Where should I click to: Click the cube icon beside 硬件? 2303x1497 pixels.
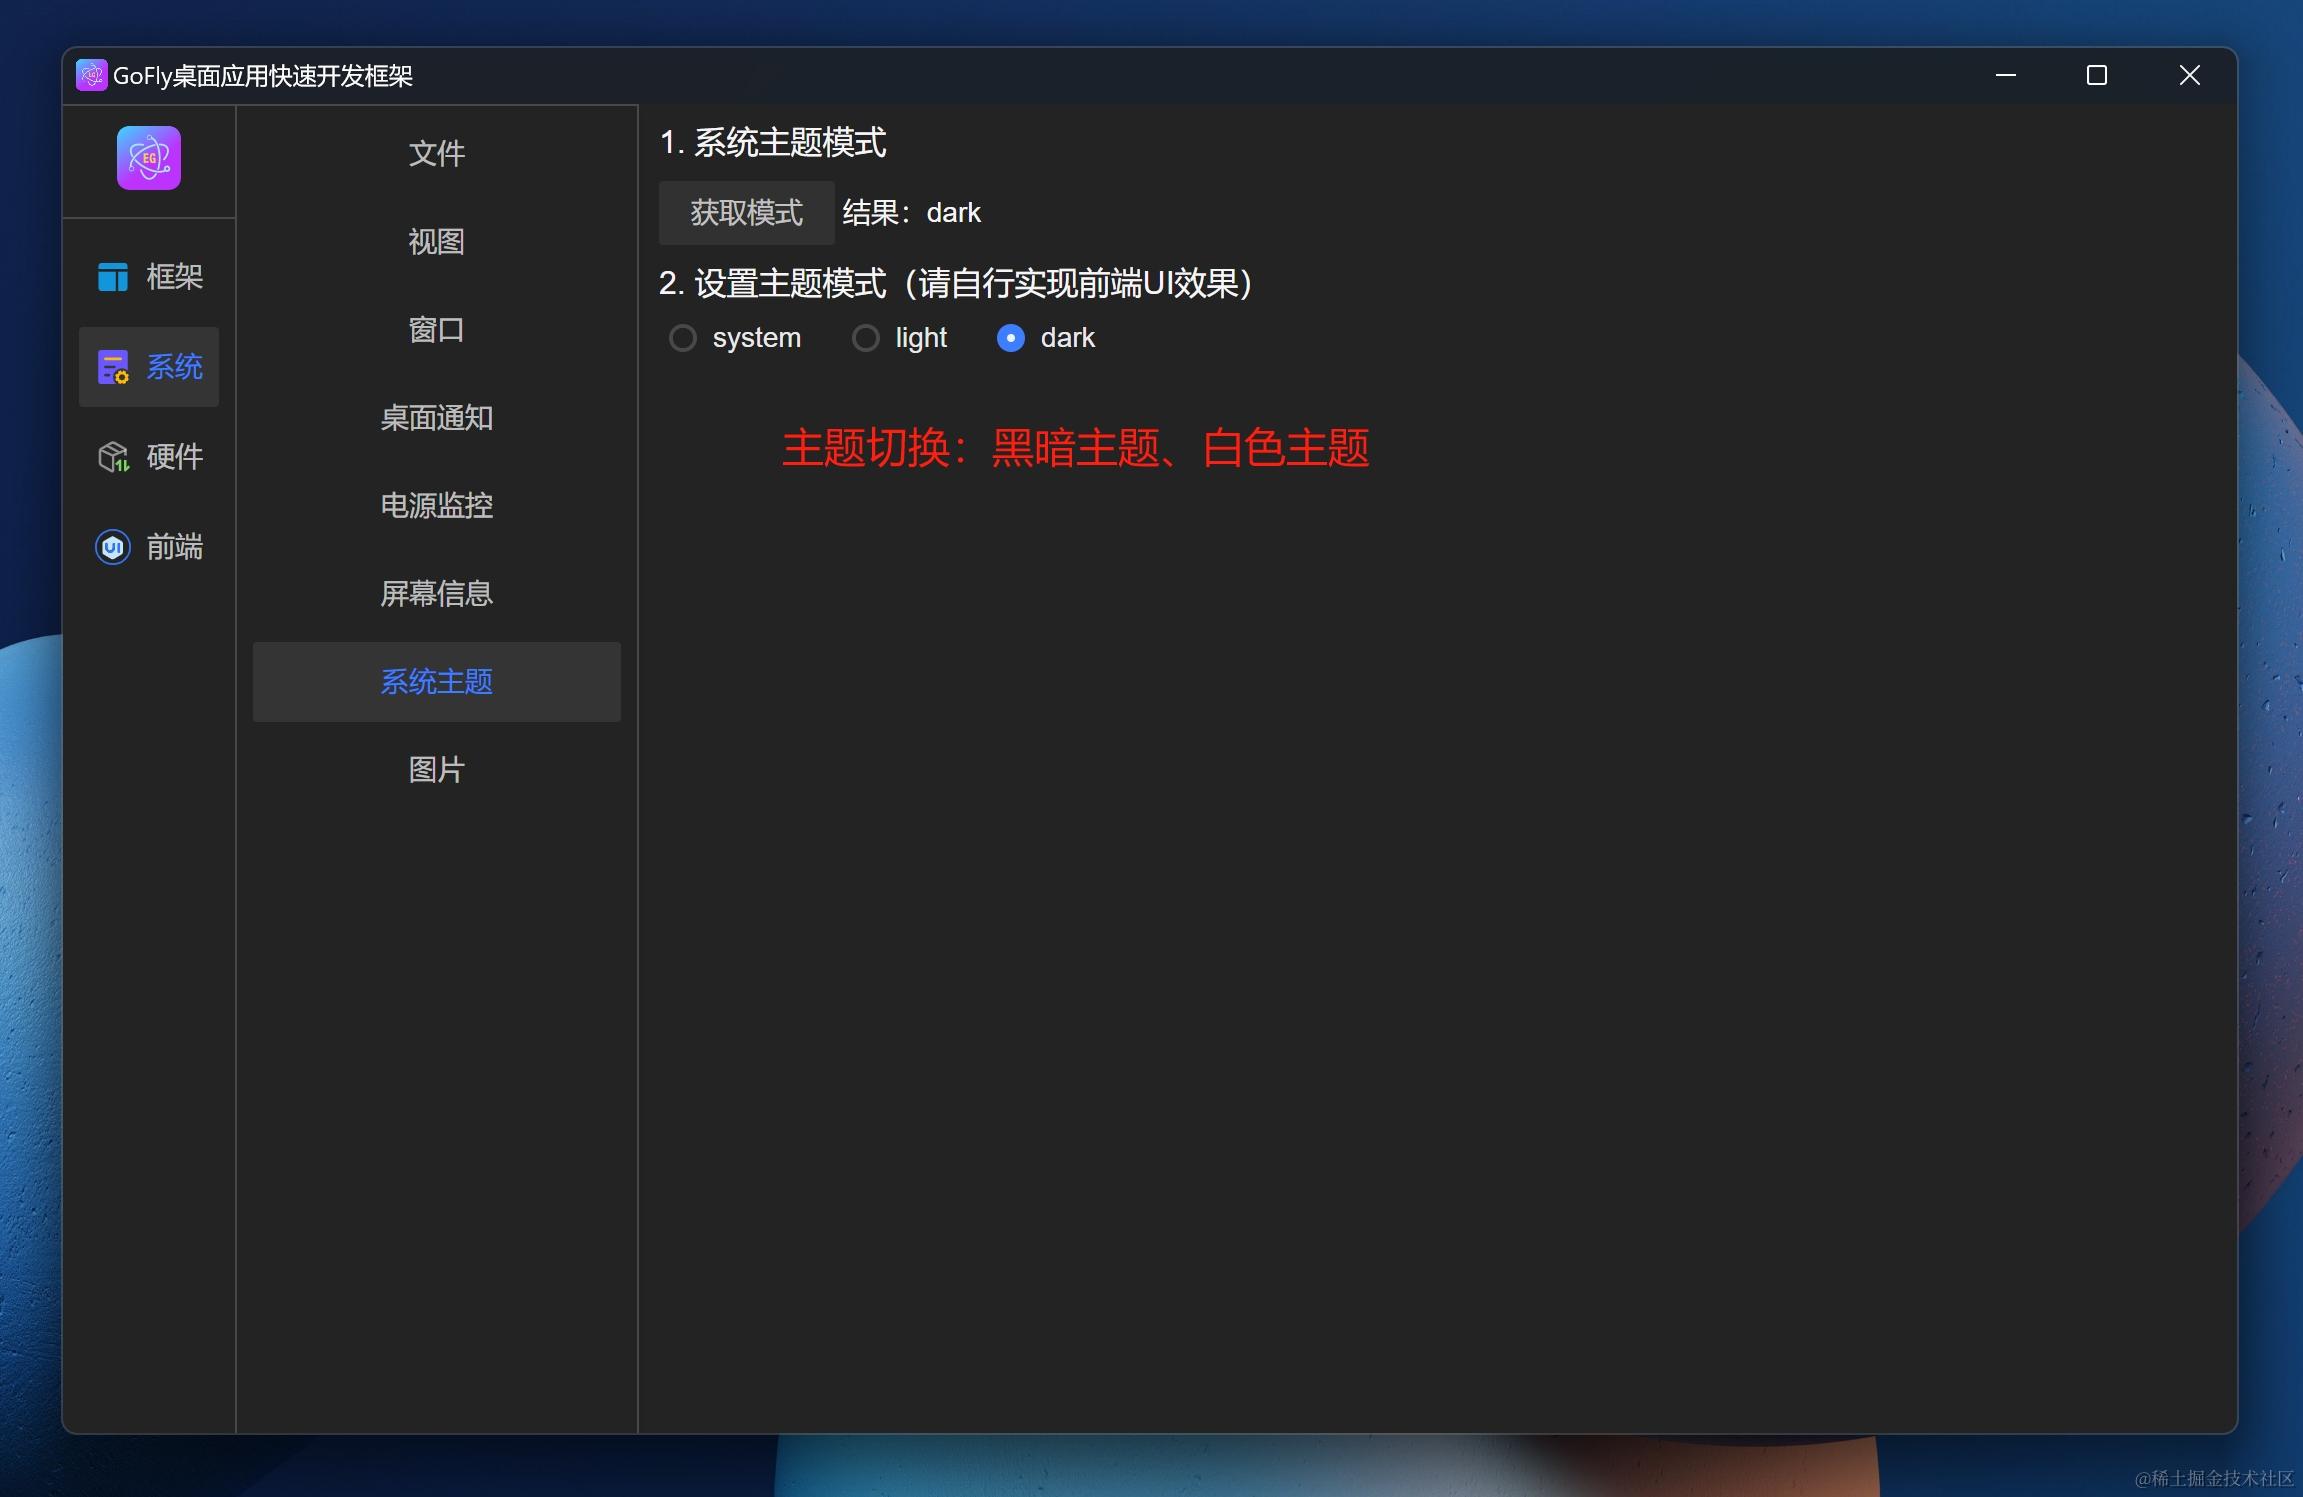point(113,457)
